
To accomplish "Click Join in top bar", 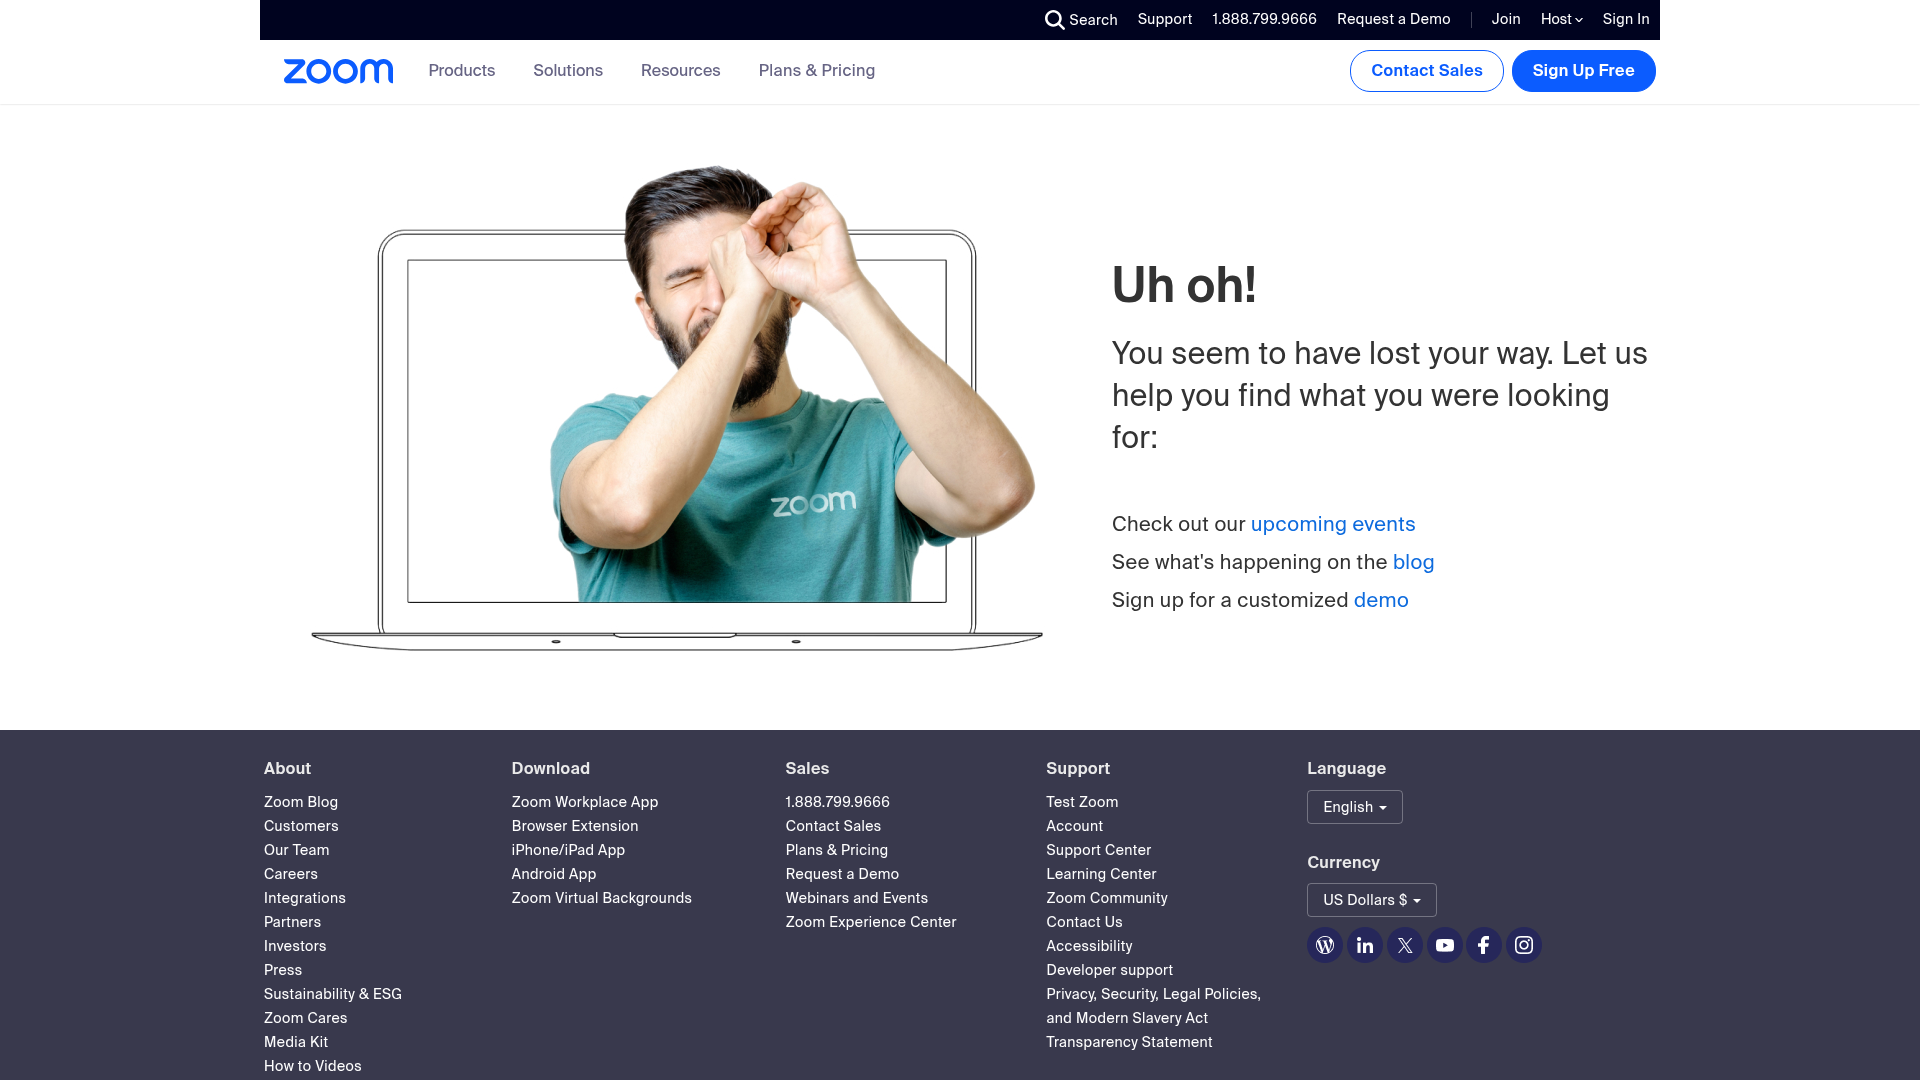I will 1506,19.
